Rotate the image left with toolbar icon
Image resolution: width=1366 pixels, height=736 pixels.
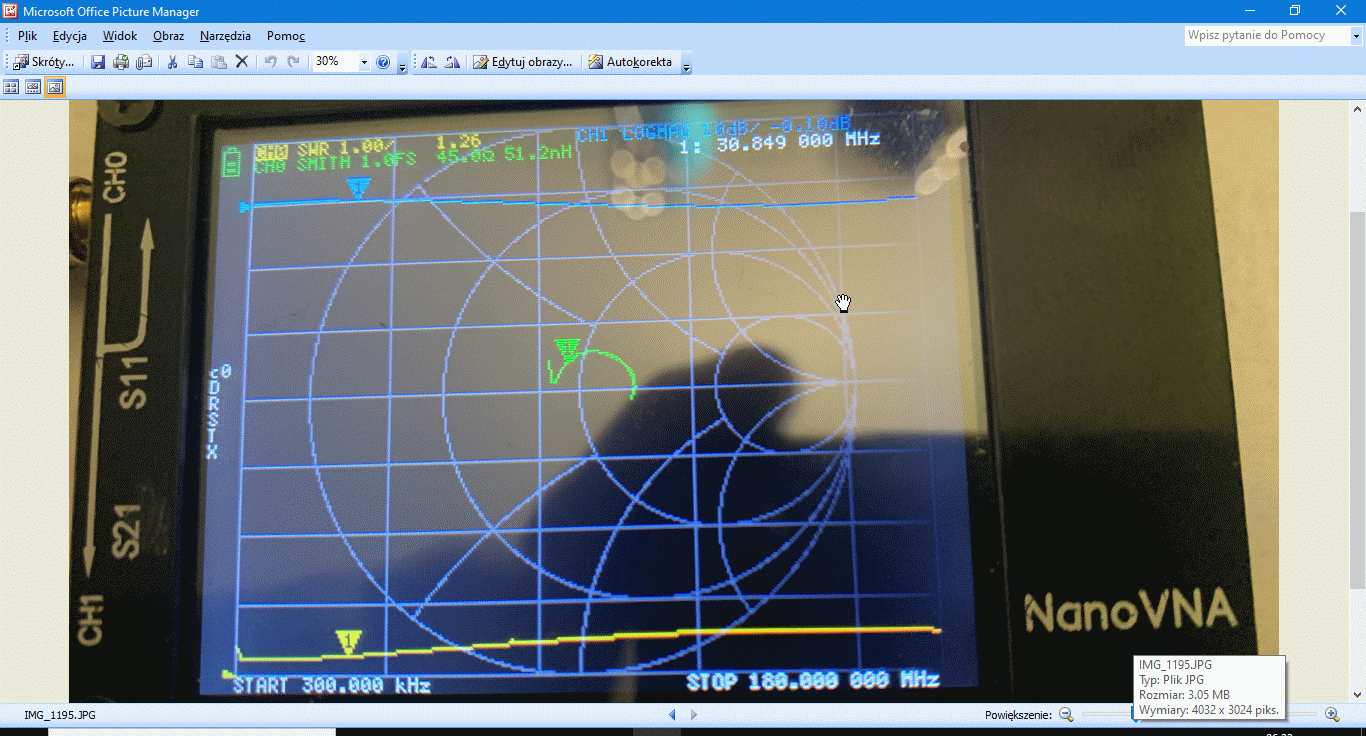pos(428,62)
